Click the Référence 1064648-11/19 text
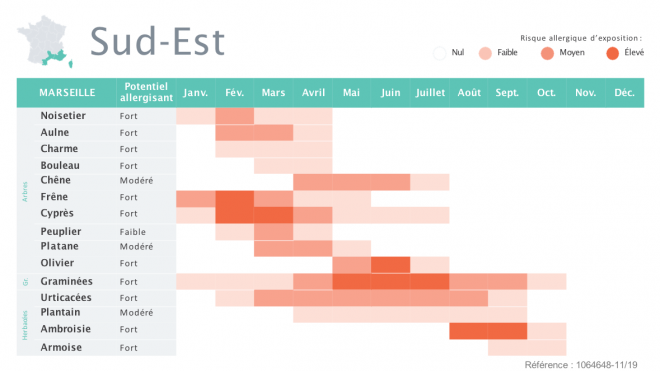 (x=581, y=365)
